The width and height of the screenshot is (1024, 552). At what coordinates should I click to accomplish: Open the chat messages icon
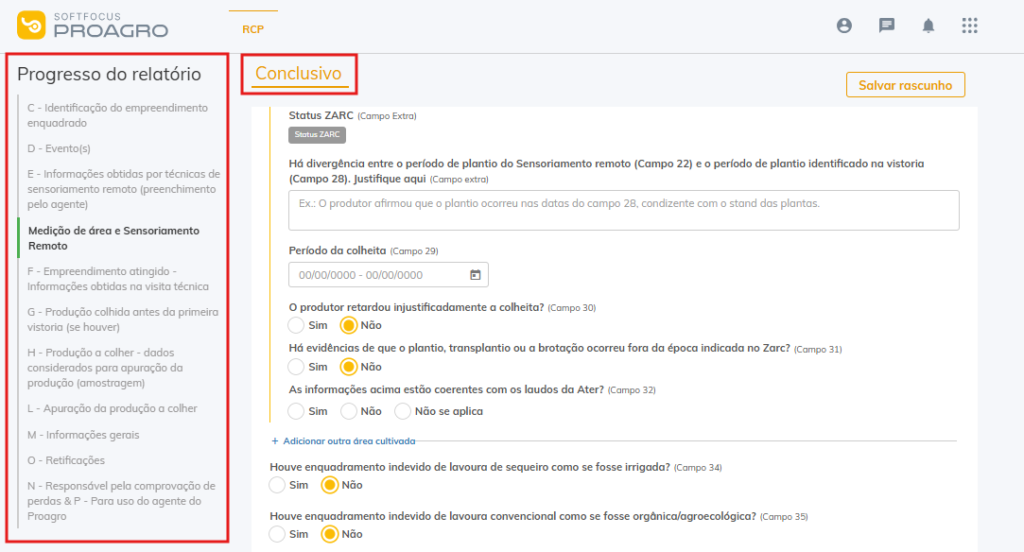[x=886, y=26]
